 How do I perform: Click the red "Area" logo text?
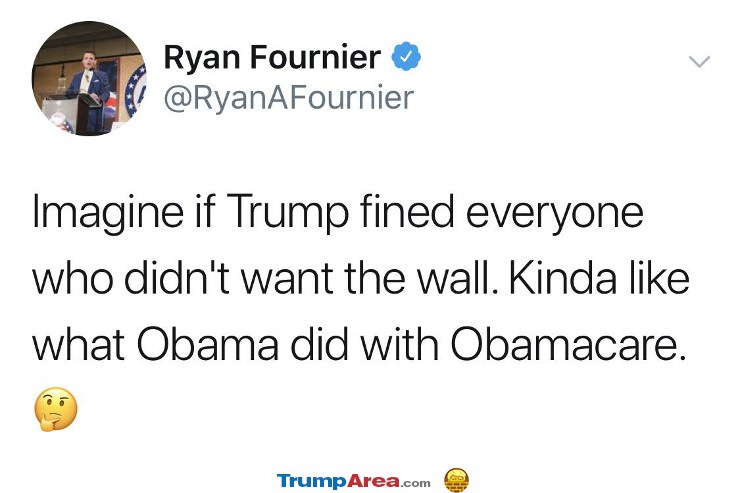tap(374, 481)
